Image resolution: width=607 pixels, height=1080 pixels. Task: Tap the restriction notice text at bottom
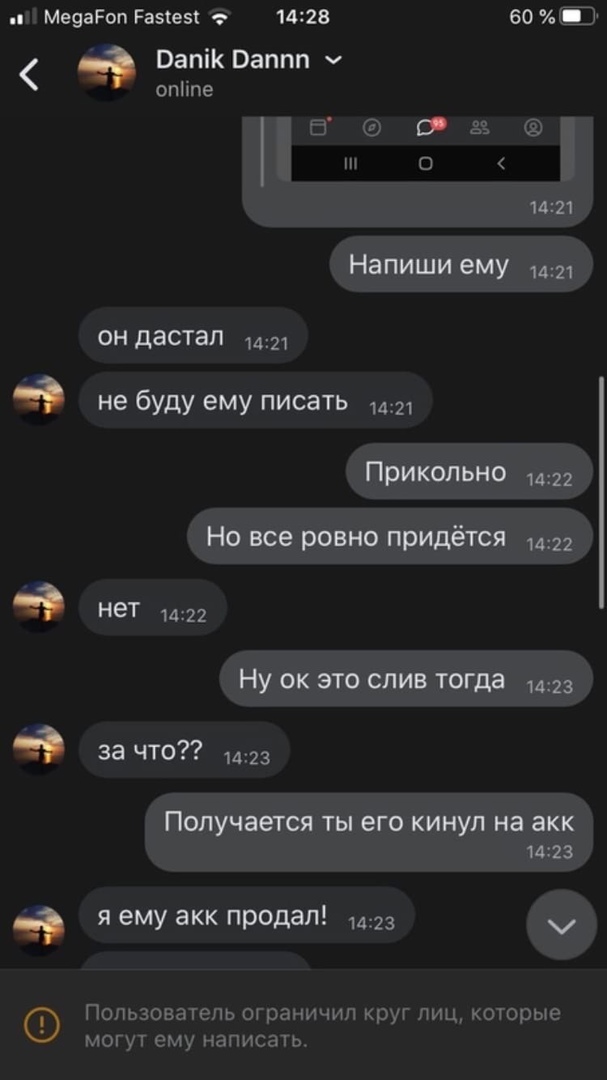coord(322,1026)
